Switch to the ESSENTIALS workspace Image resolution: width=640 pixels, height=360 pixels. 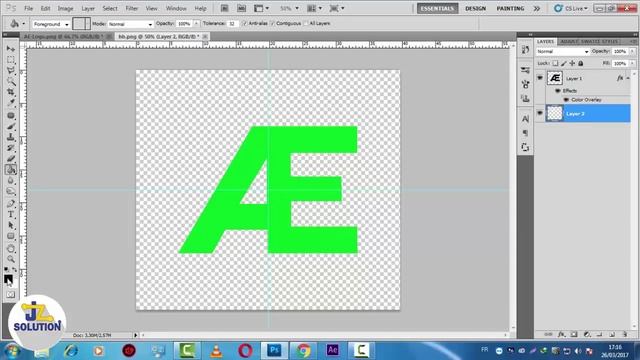tap(437, 8)
